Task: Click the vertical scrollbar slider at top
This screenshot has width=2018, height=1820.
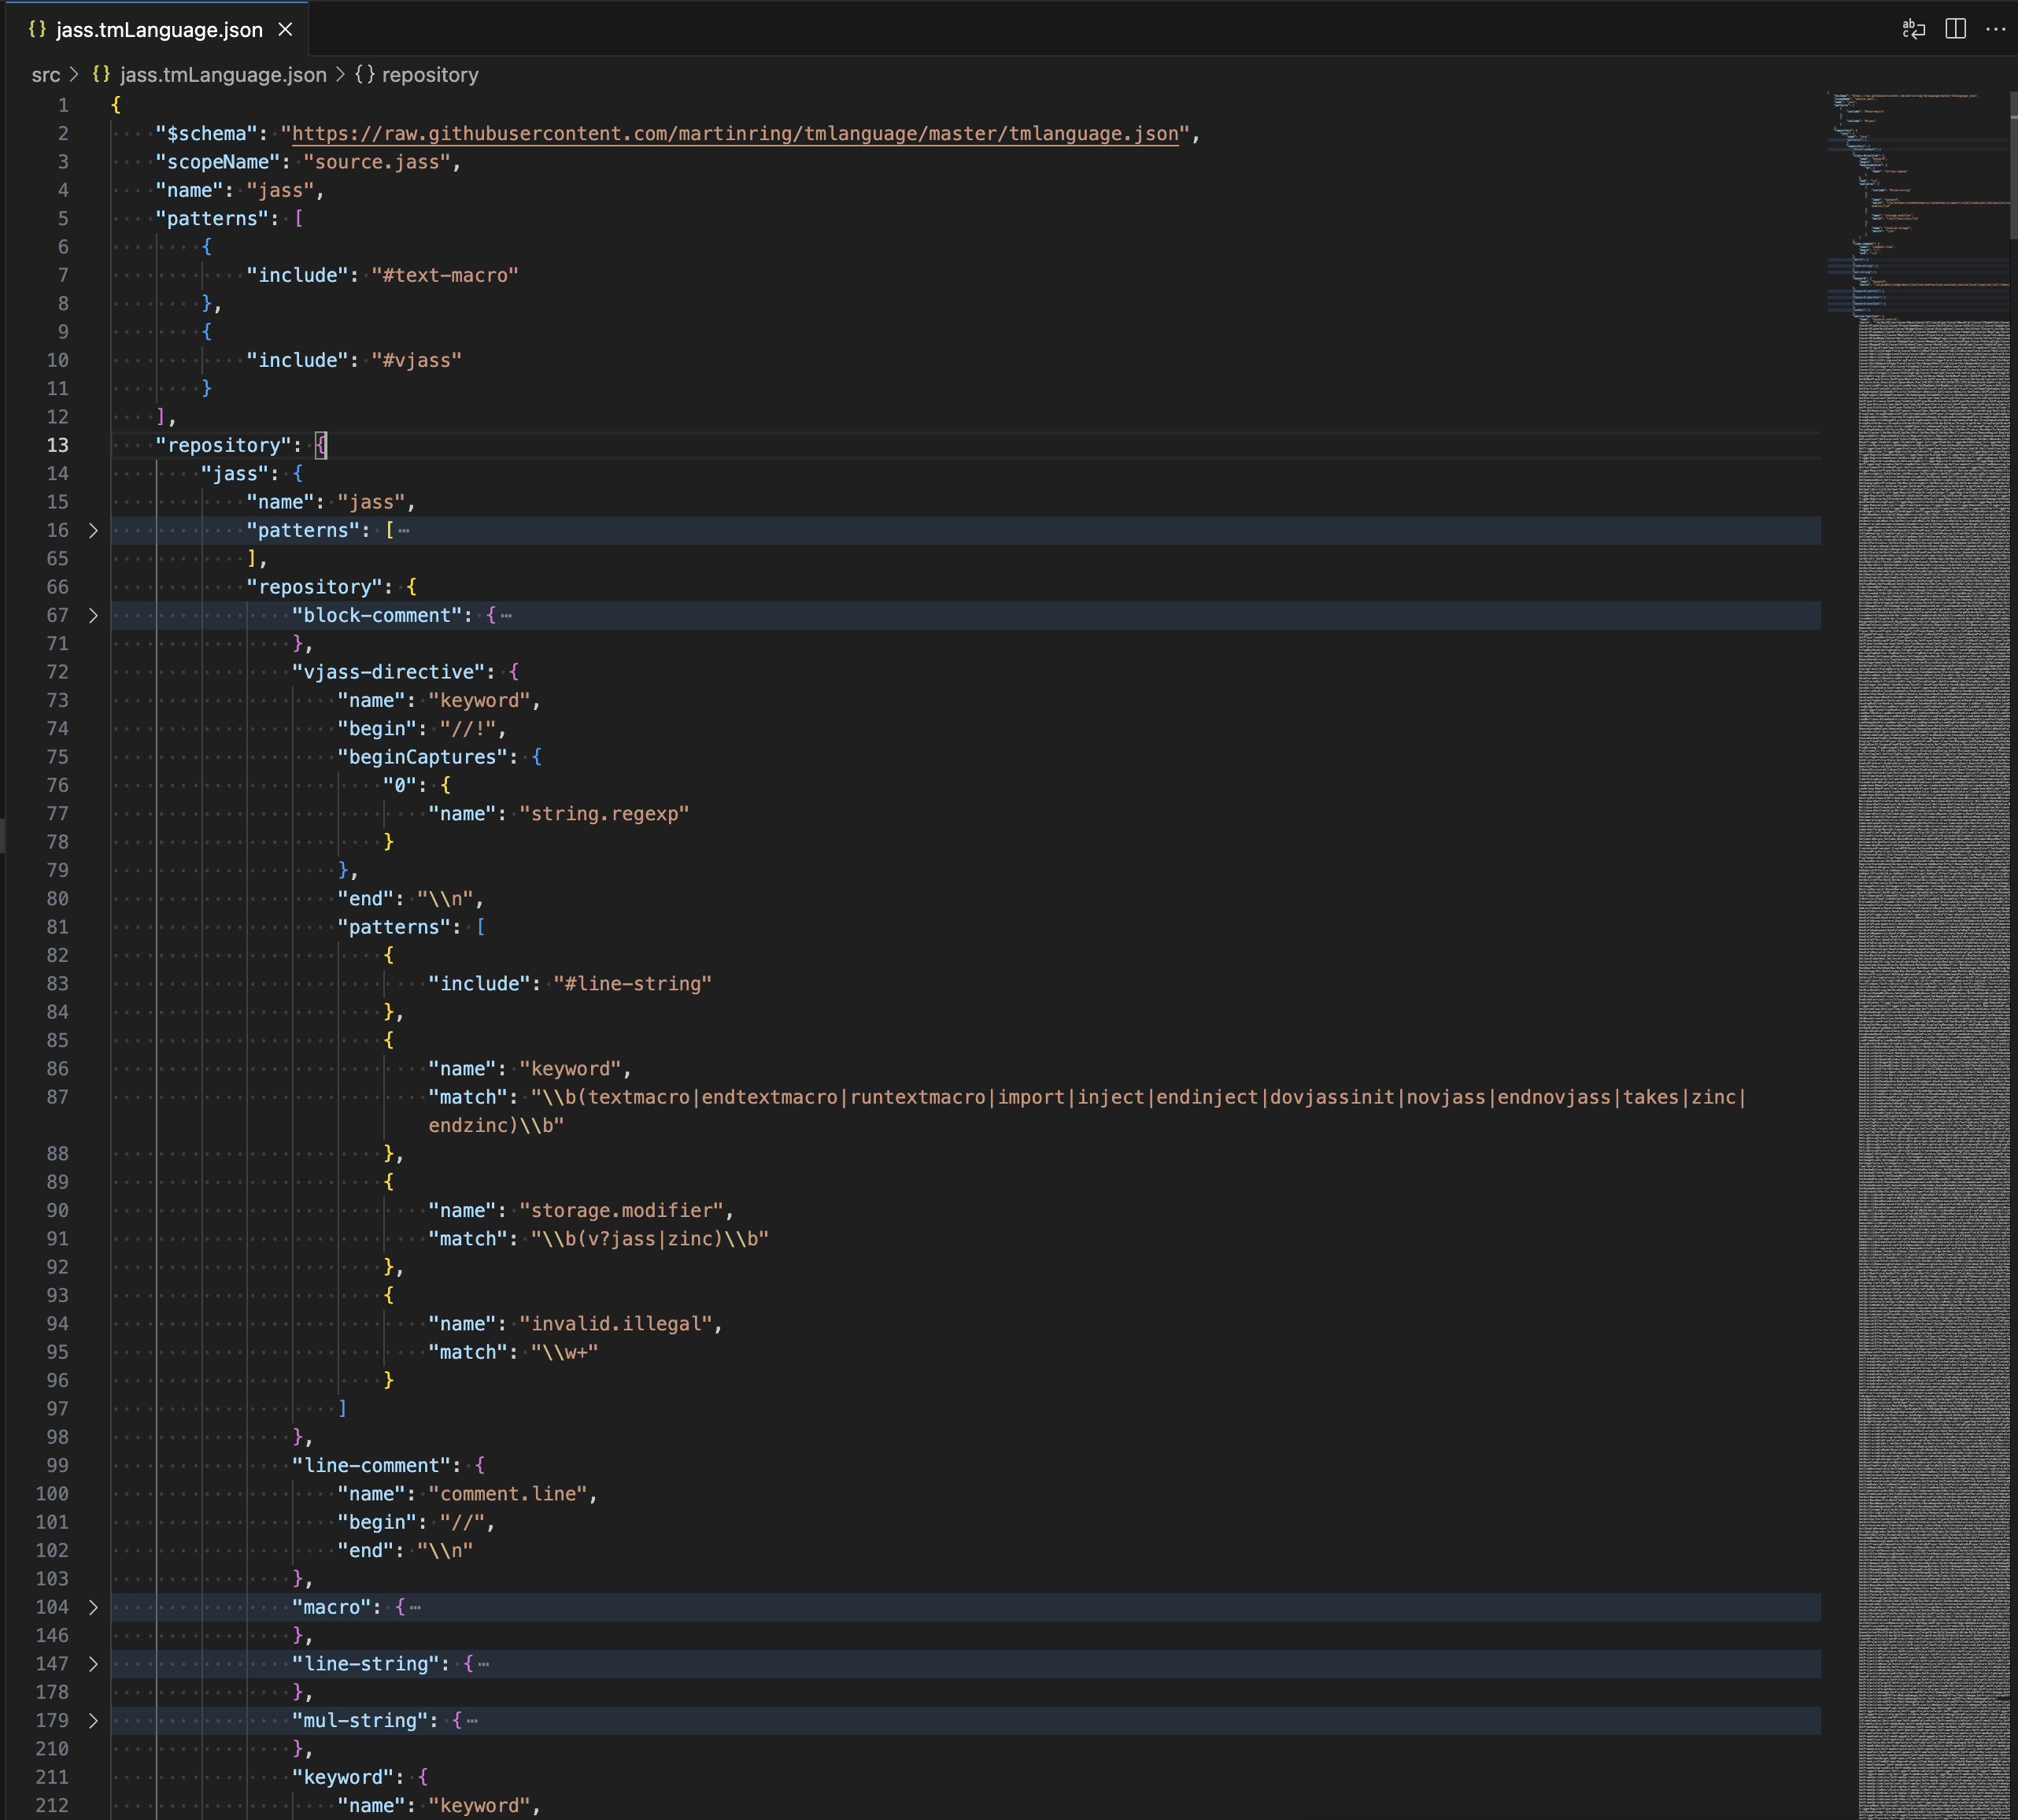Action: point(2013,165)
